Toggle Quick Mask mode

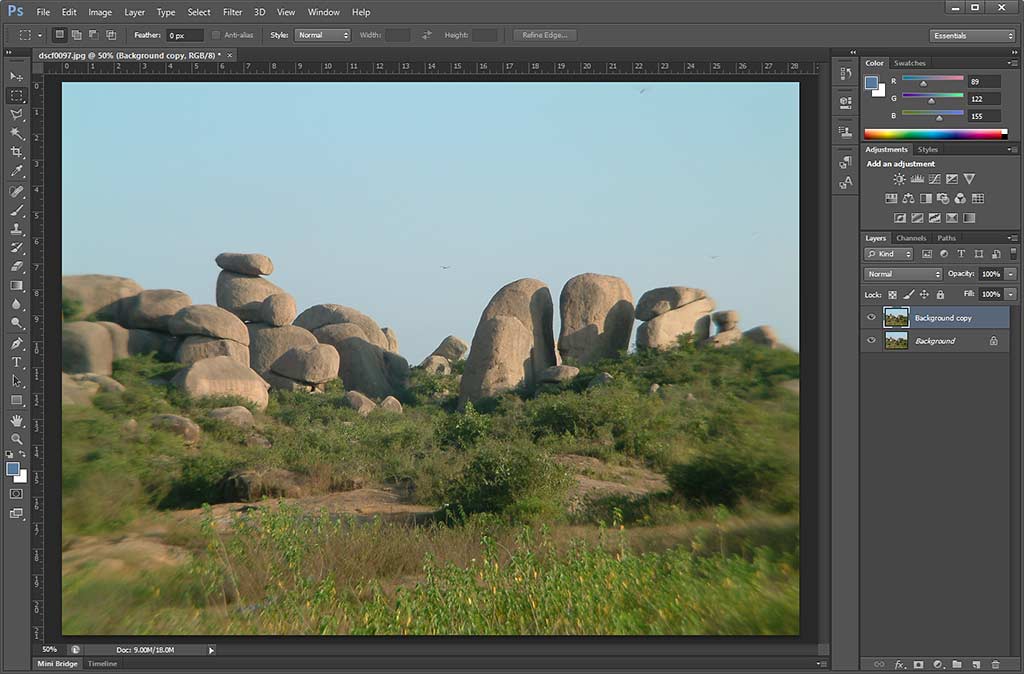[16, 494]
